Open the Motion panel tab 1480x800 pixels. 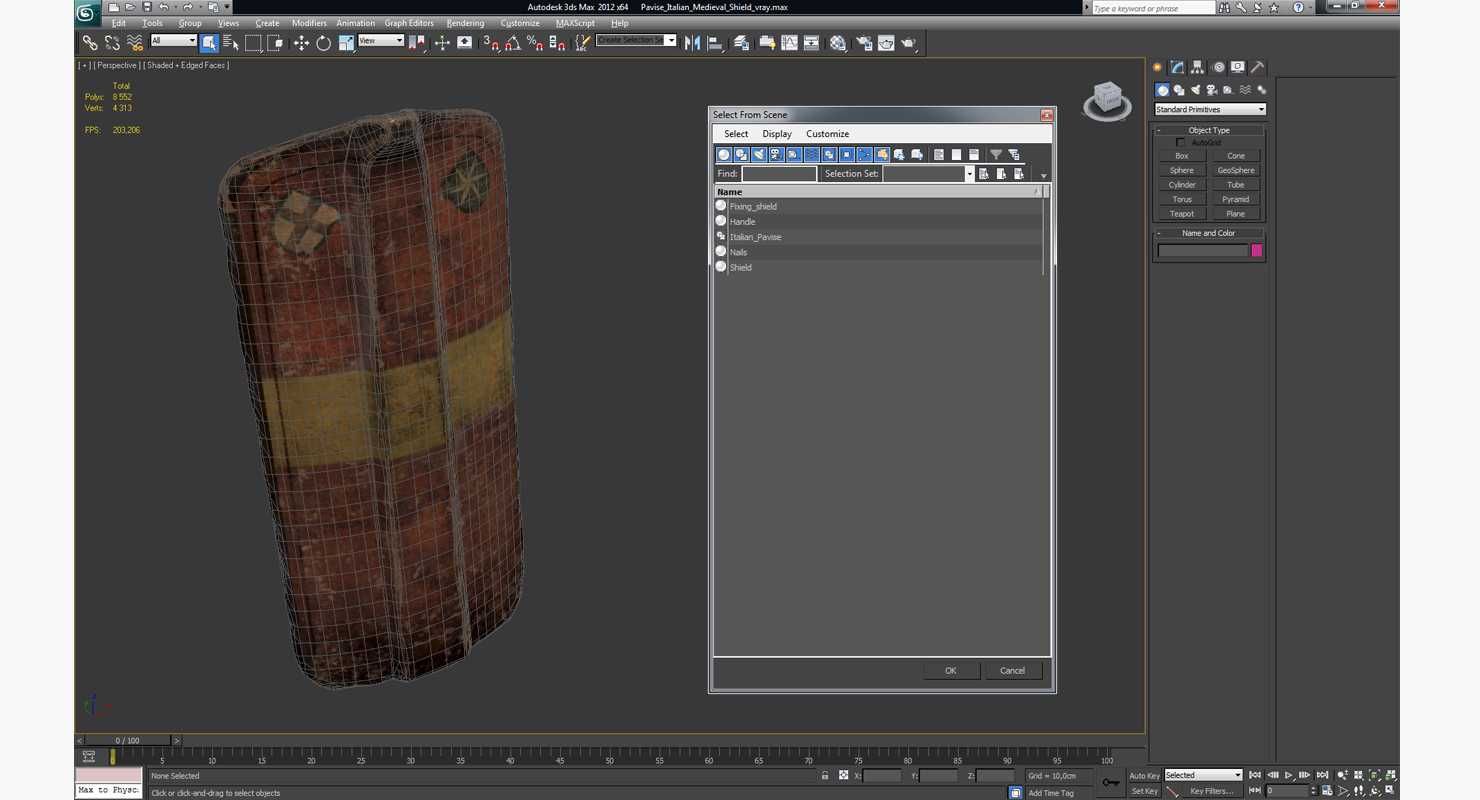tap(1218, 67)
